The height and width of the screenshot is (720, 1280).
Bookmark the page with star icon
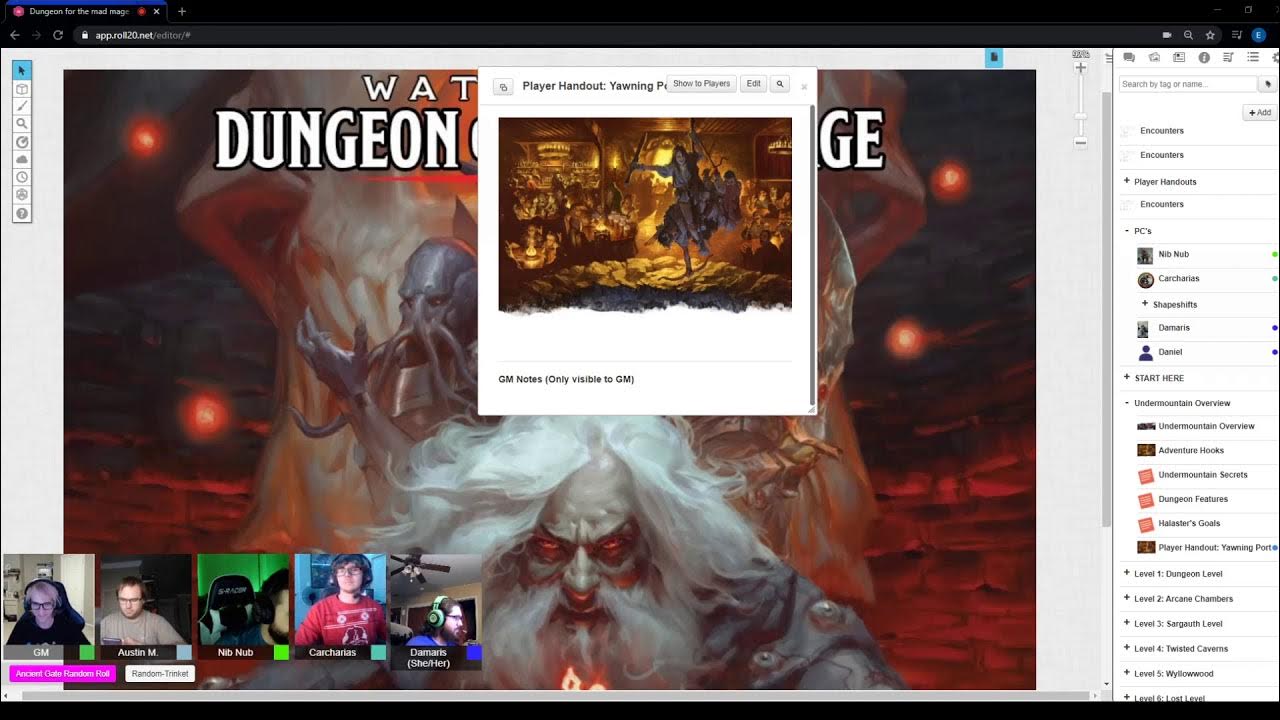point(1210,35)
